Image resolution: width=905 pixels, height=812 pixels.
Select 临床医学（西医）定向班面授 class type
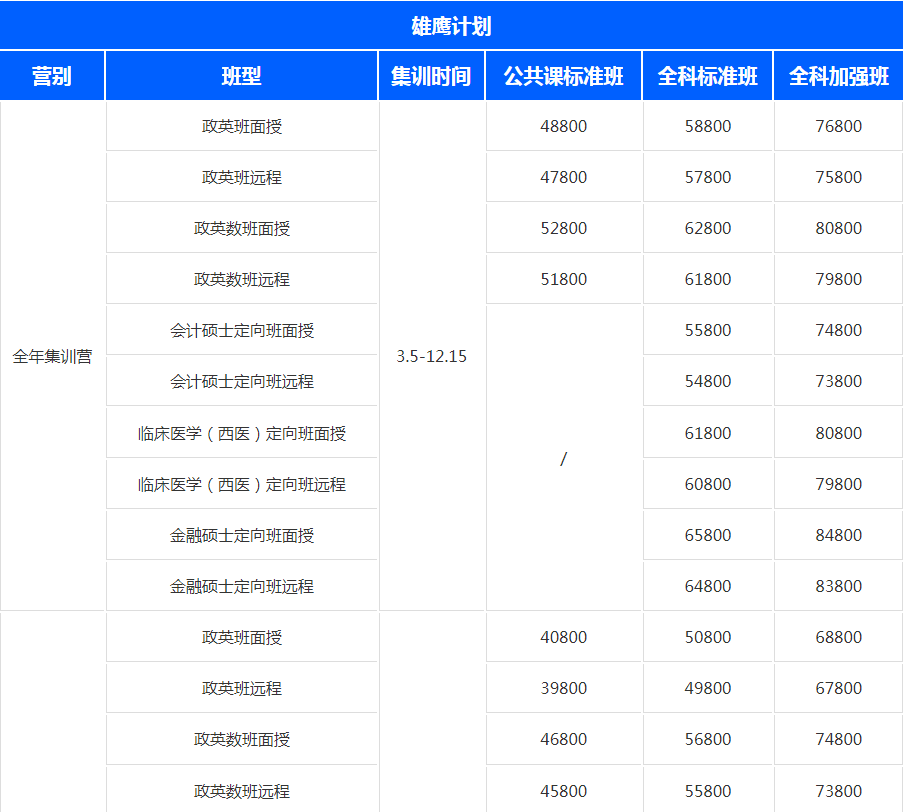tap(242, 433)
